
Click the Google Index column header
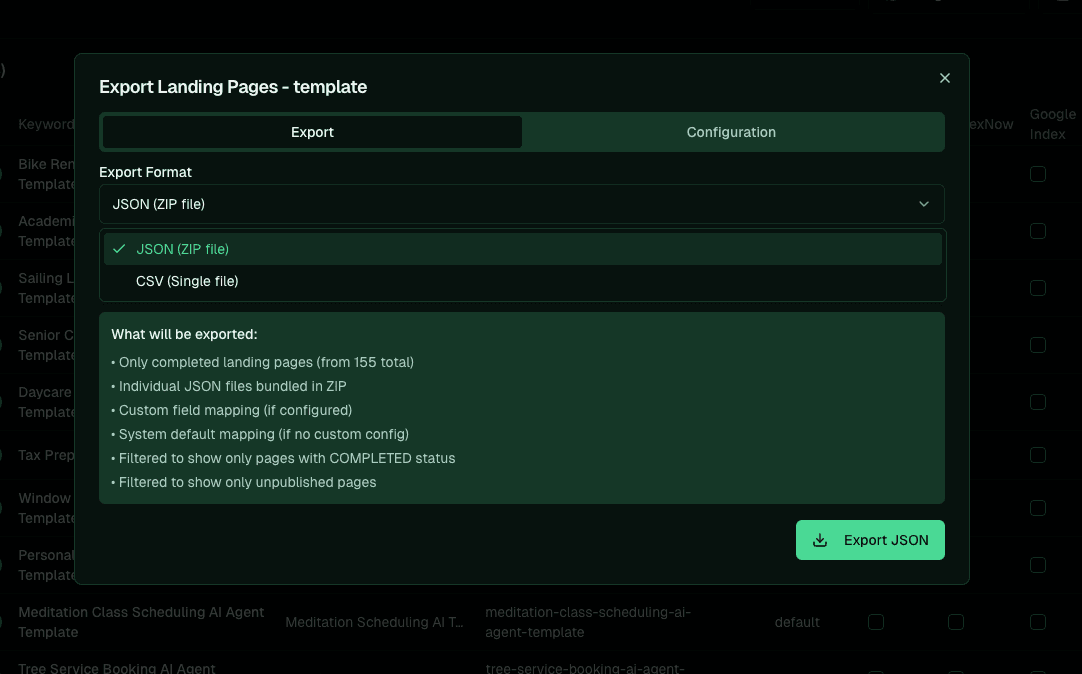(1052, 124)
